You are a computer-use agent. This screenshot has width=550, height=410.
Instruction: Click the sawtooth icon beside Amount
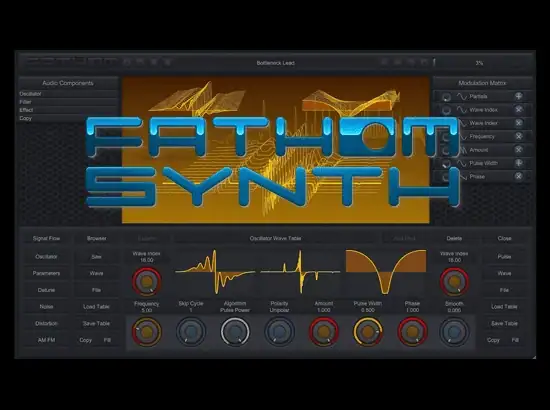click(463, 150)
